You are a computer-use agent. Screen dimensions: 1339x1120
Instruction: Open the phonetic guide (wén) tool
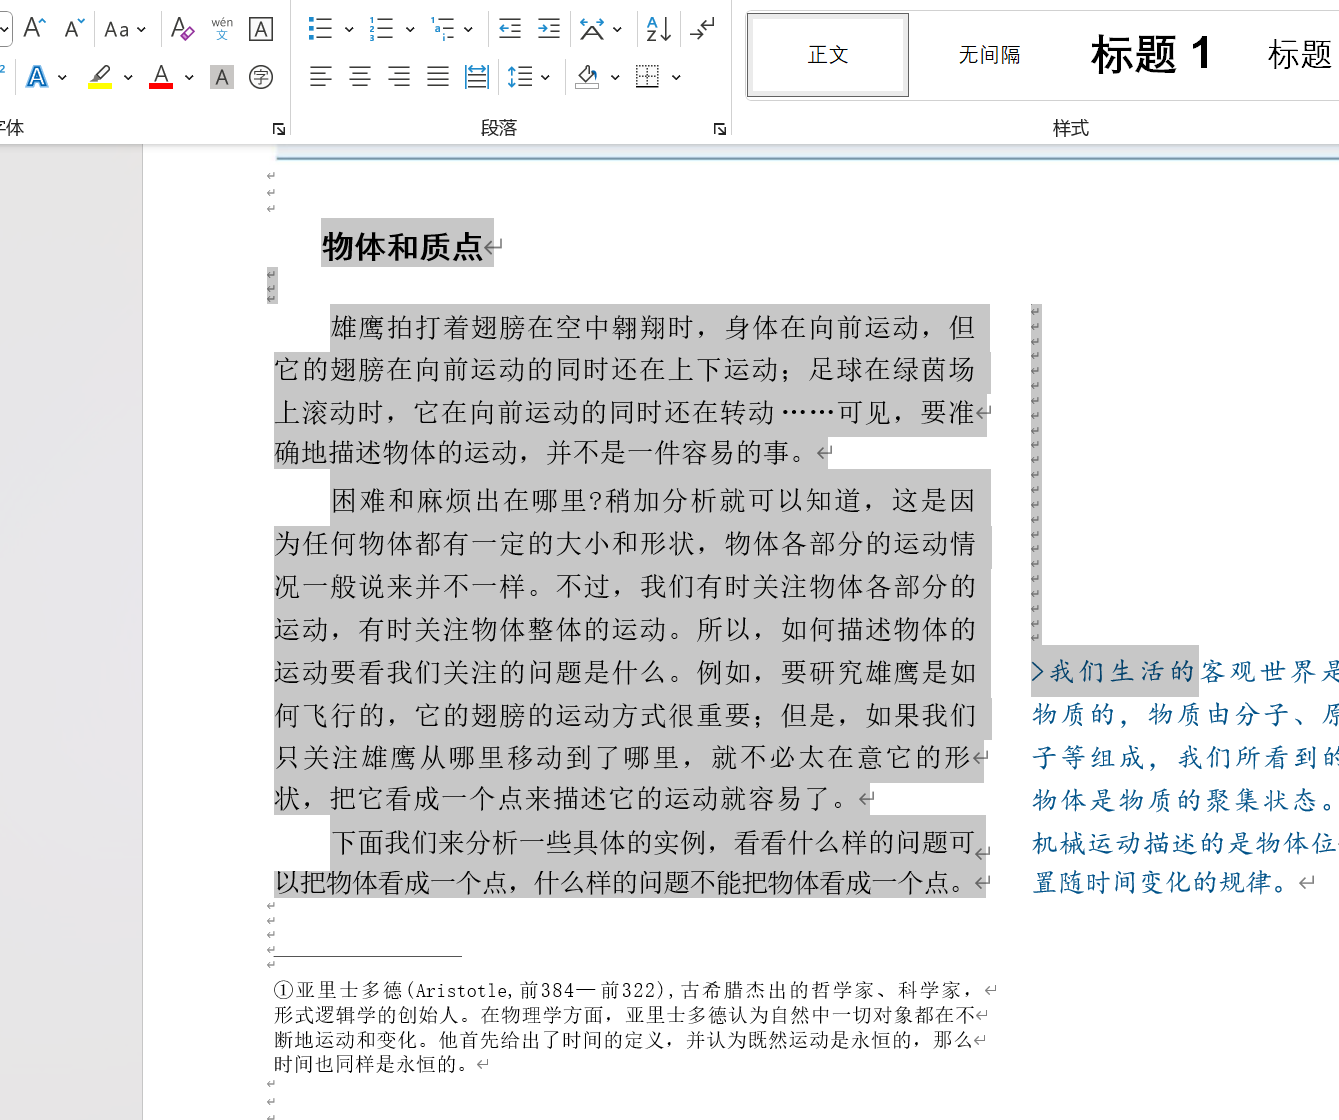pos(222,29)
